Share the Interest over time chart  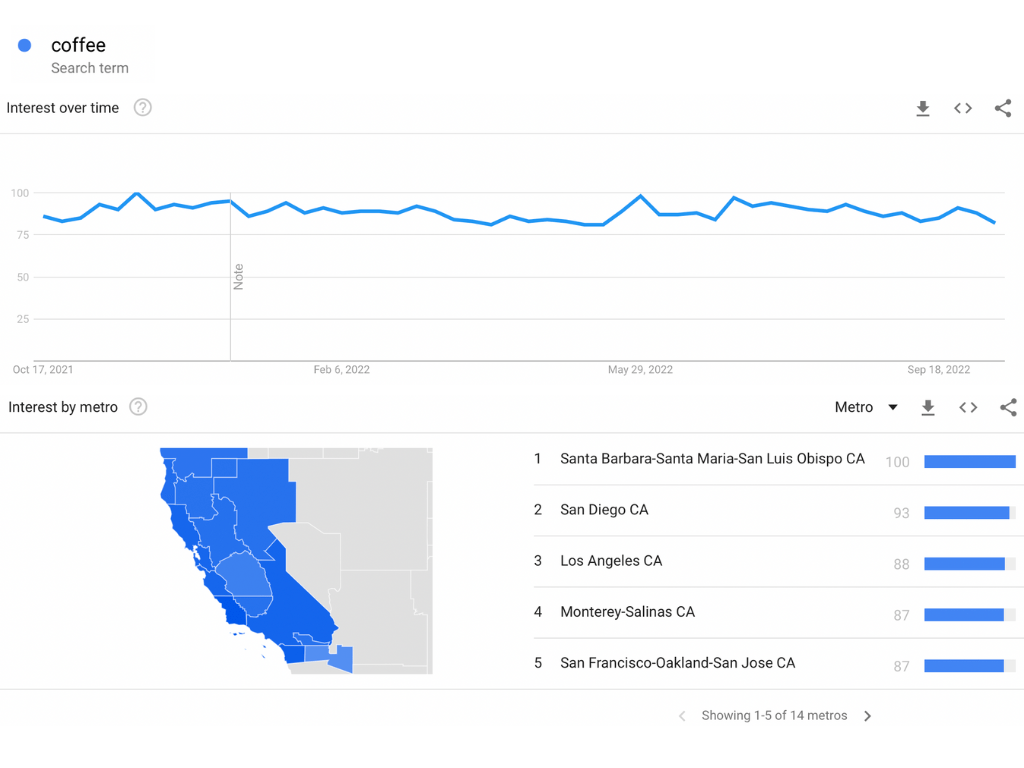point(1003,108)
